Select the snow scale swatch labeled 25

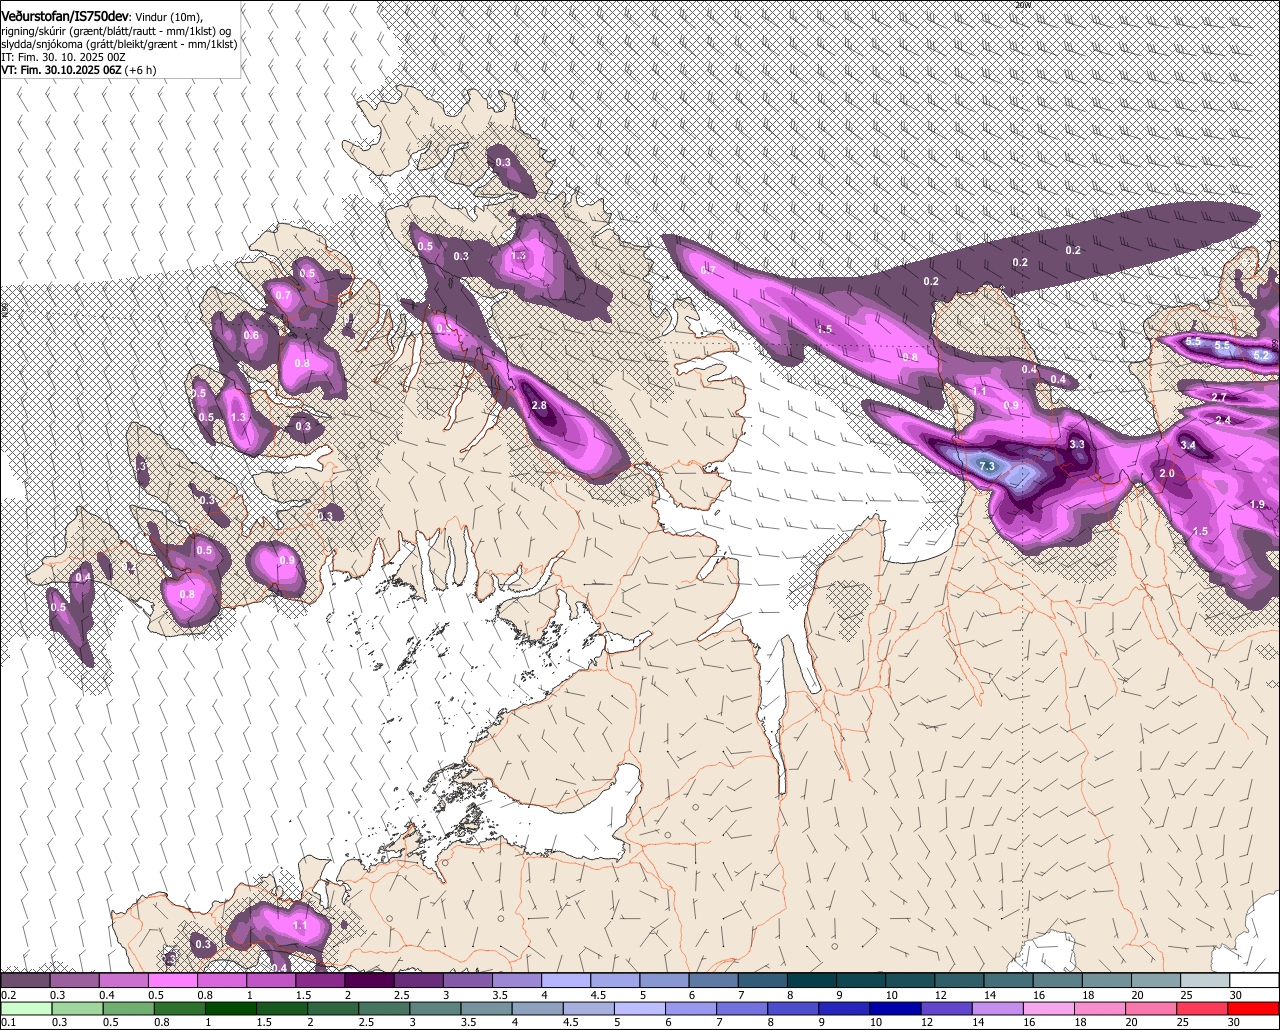(1206, 981)
